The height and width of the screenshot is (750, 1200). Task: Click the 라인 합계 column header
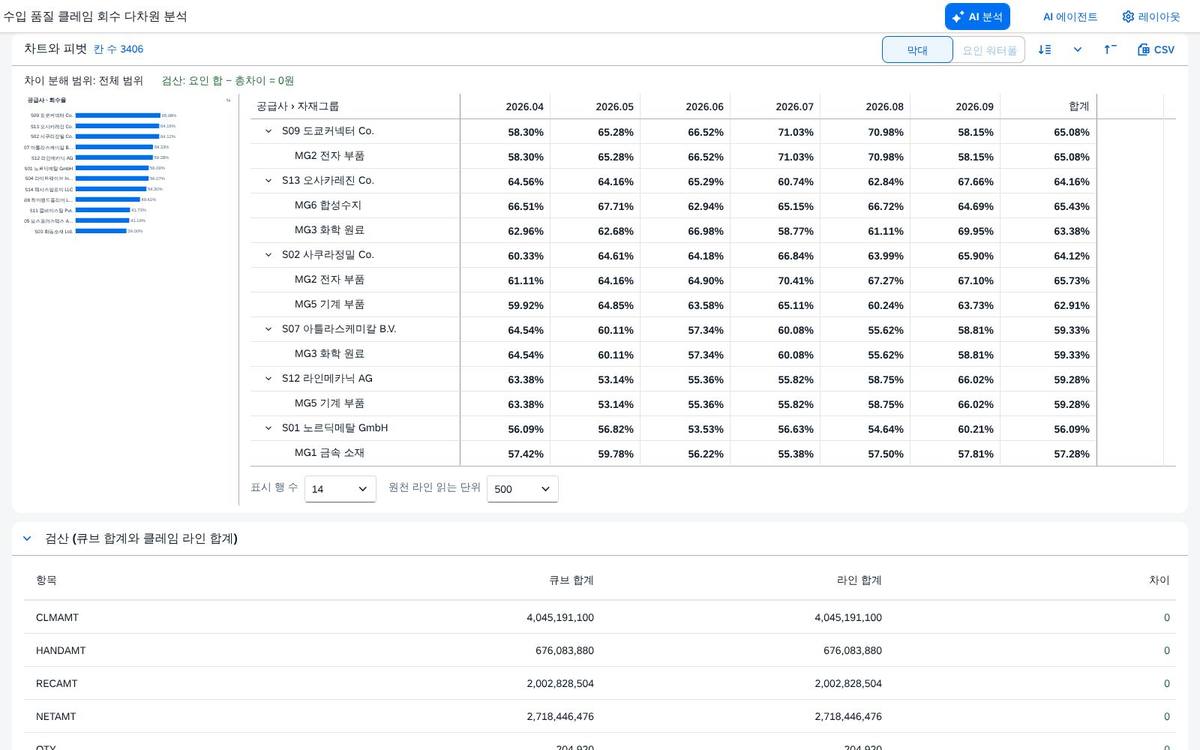[x=859, y=580]
